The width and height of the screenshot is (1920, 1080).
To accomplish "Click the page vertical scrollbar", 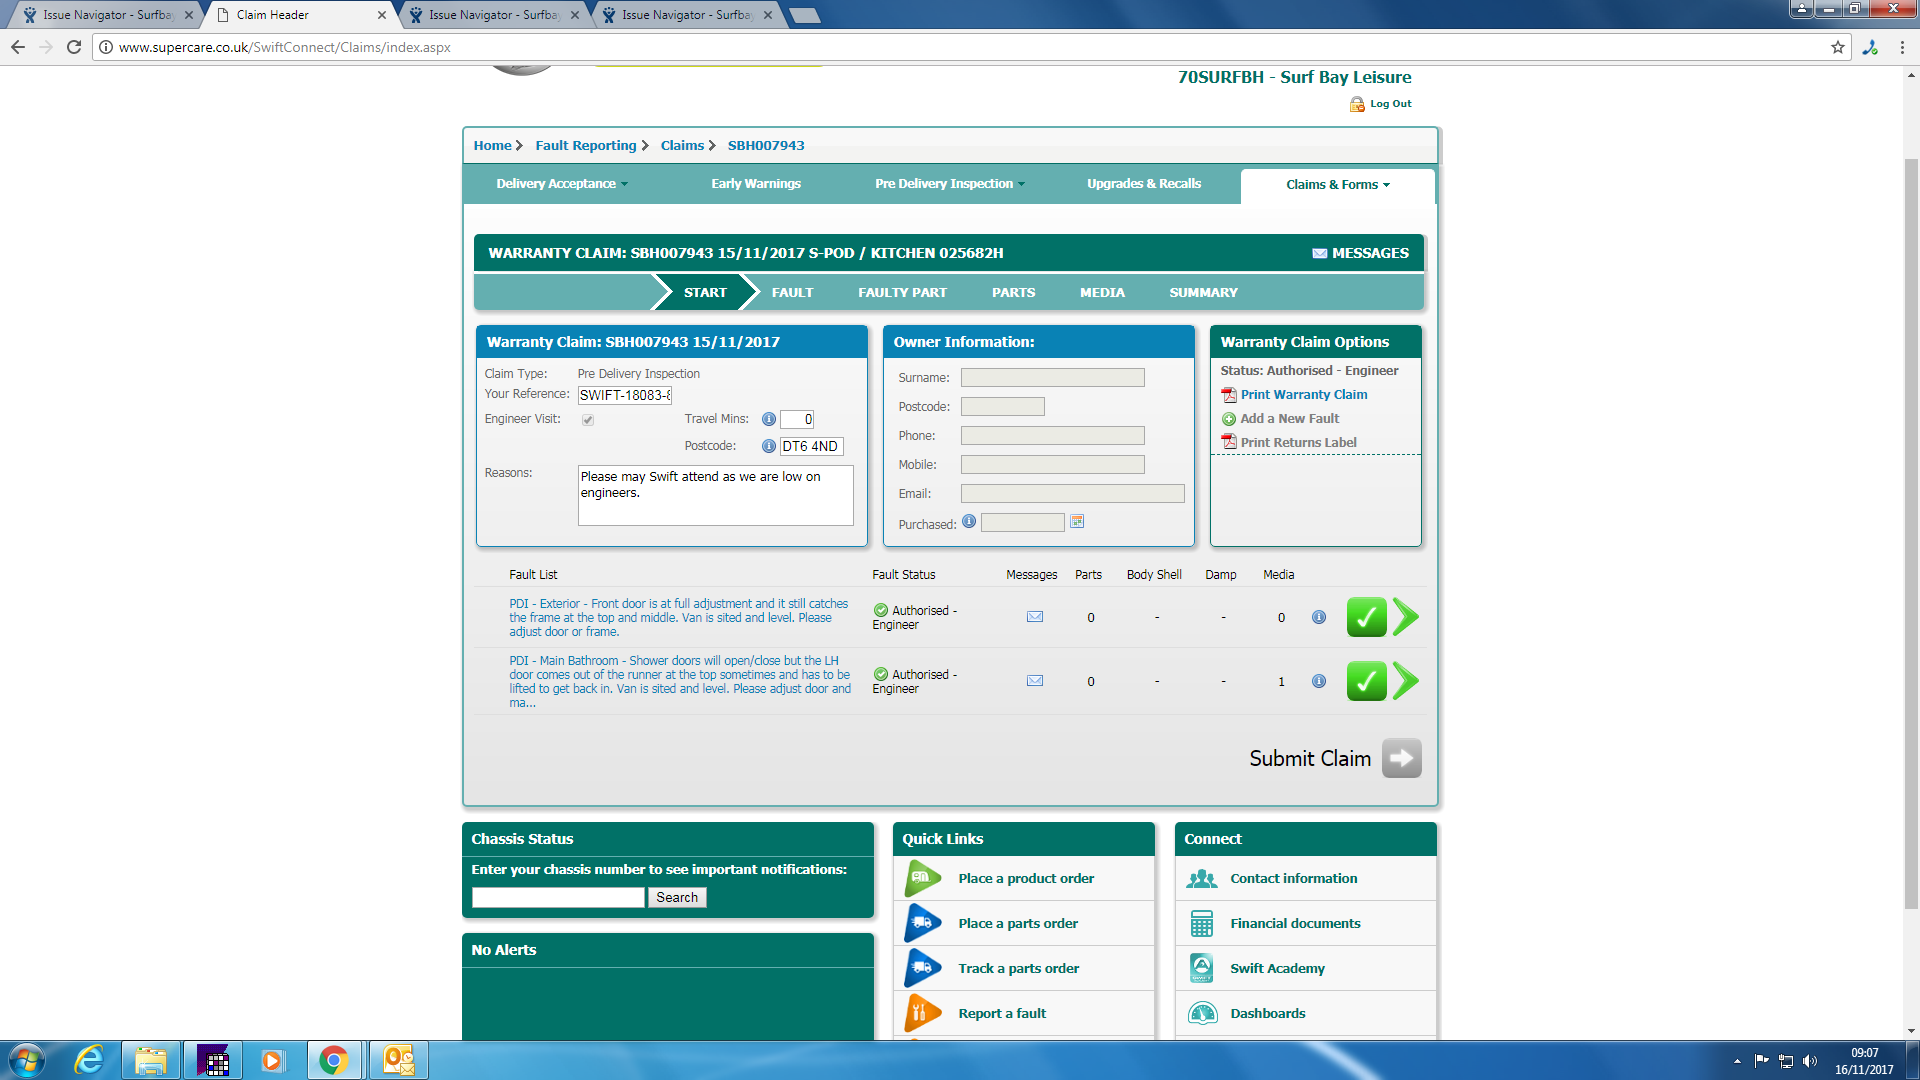I will (1911, 534).
